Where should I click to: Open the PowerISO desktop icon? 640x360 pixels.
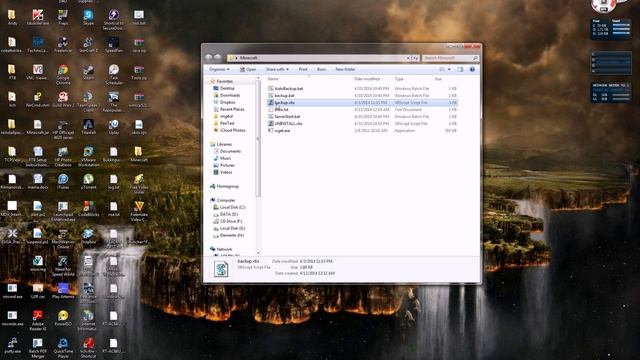click(63, 318)
